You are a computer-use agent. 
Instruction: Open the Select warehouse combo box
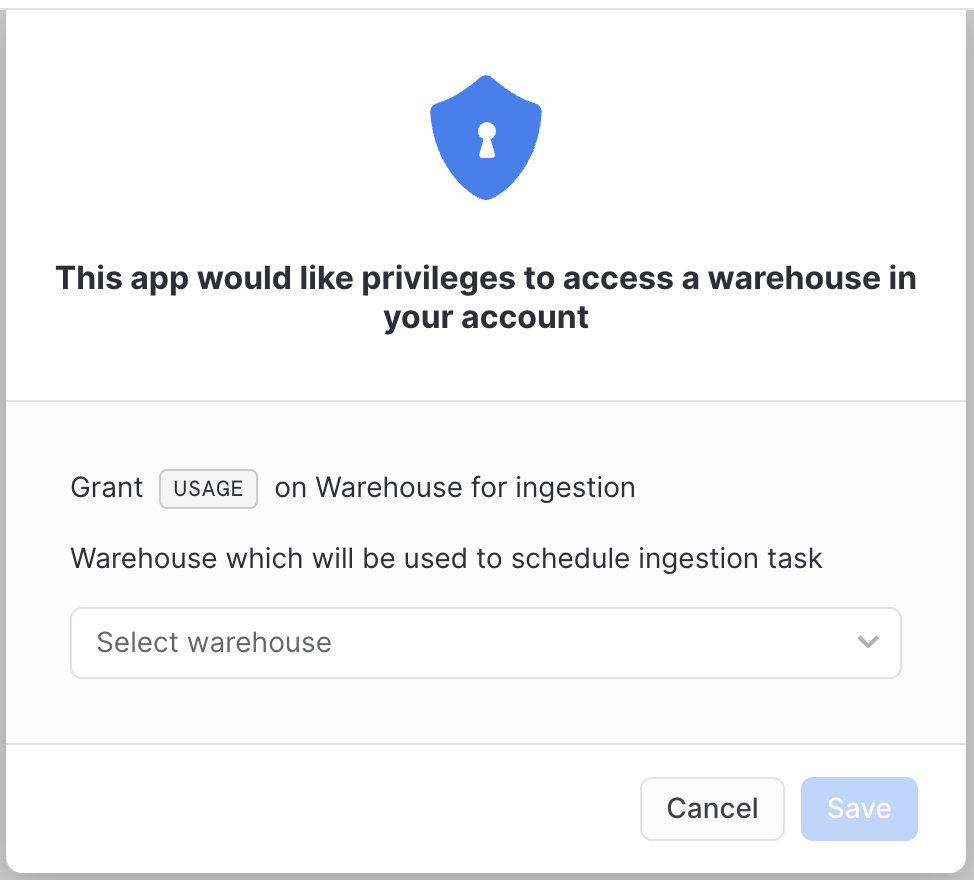click(x=485, y=642)
